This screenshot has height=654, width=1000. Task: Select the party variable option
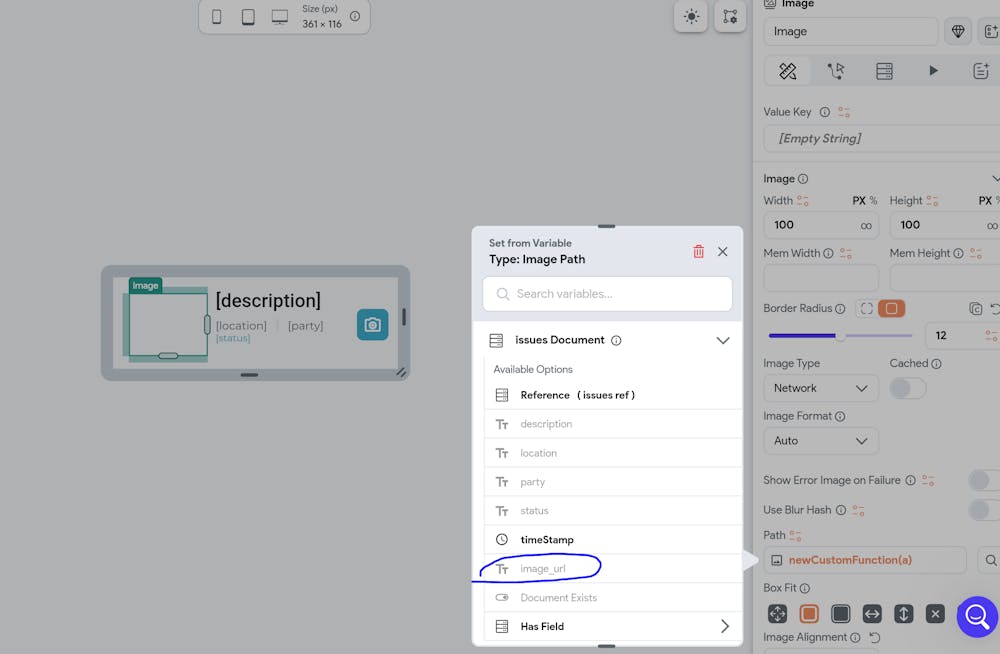(613, 482)
